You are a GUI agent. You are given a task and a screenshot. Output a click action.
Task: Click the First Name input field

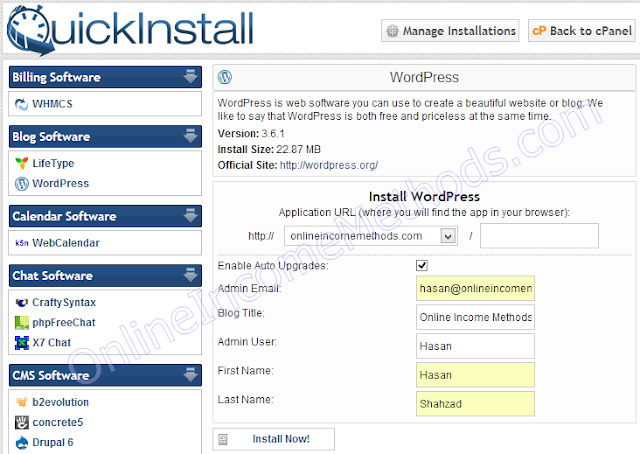coord(475,375)
